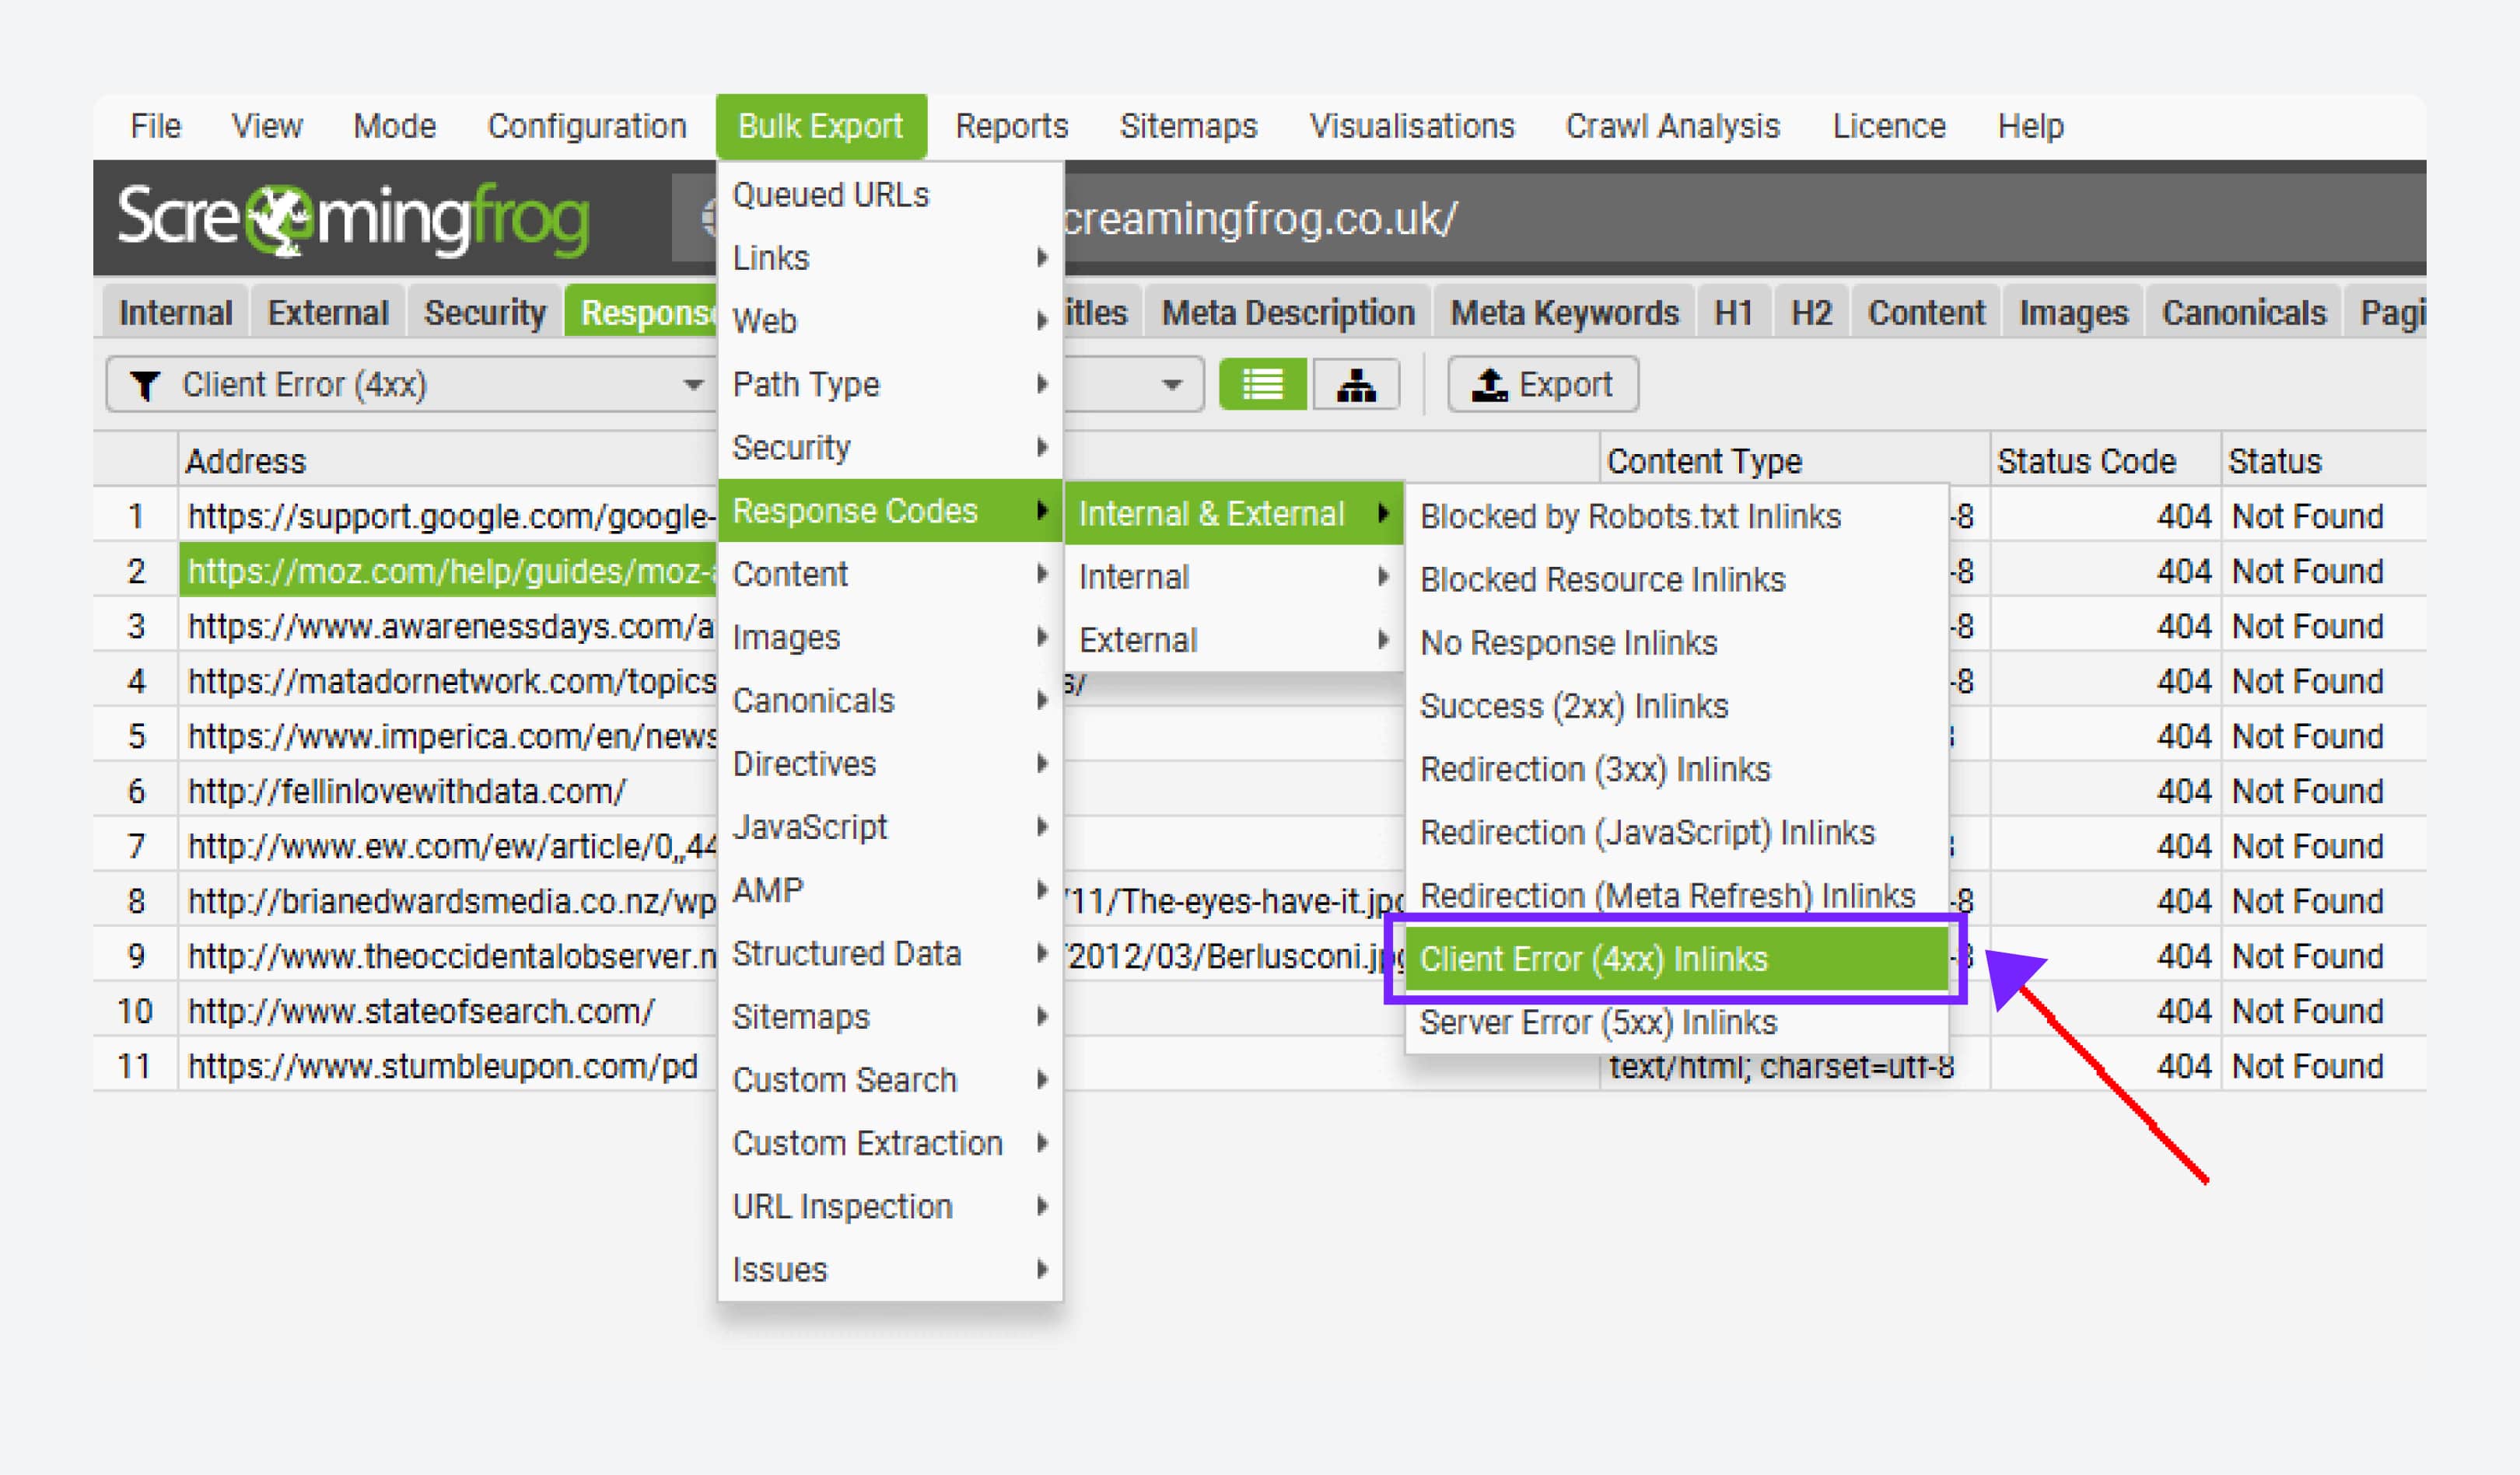Expand the AMP submenu

click(x=890, y=890)
